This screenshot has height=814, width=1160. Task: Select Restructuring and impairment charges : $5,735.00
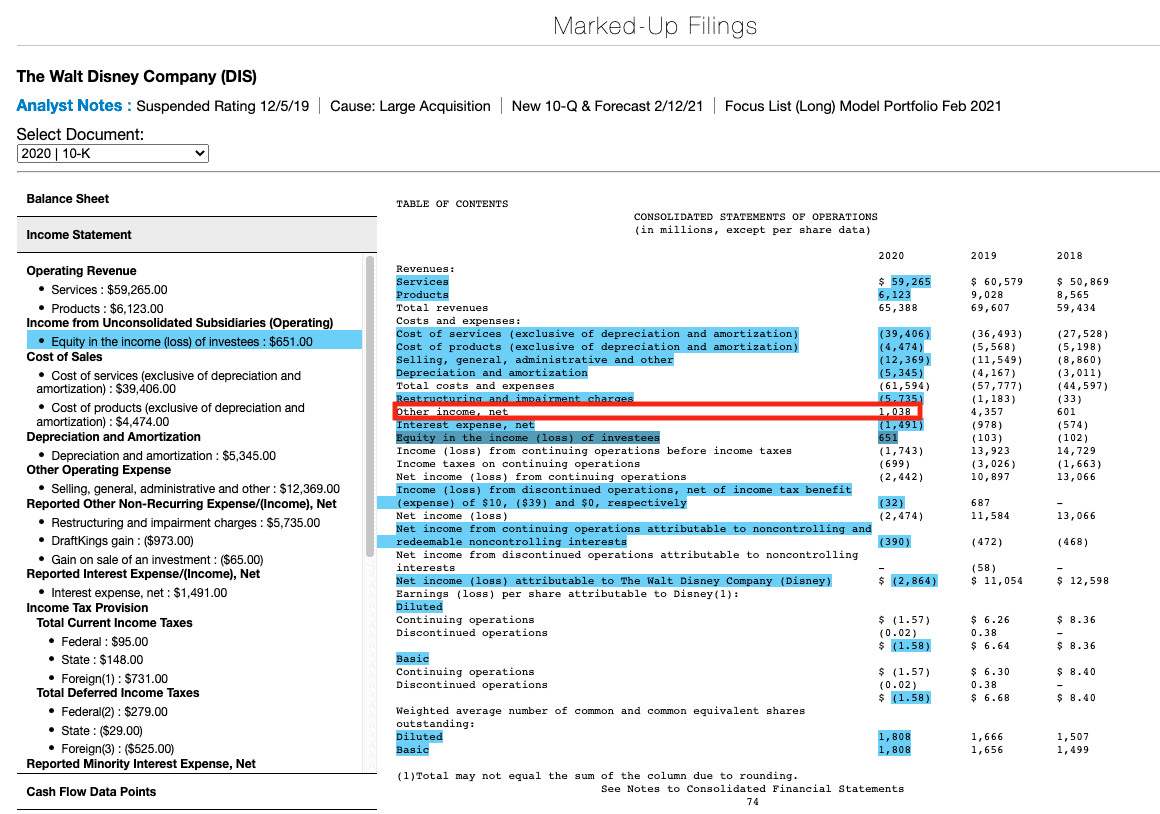click(x=186, y=522)
